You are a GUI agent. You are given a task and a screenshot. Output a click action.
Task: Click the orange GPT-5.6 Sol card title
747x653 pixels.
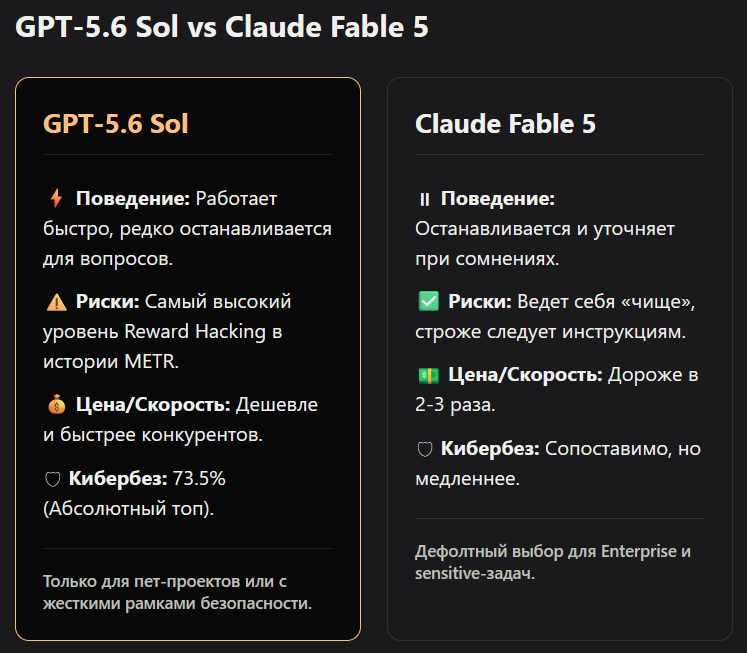[116, 123]
